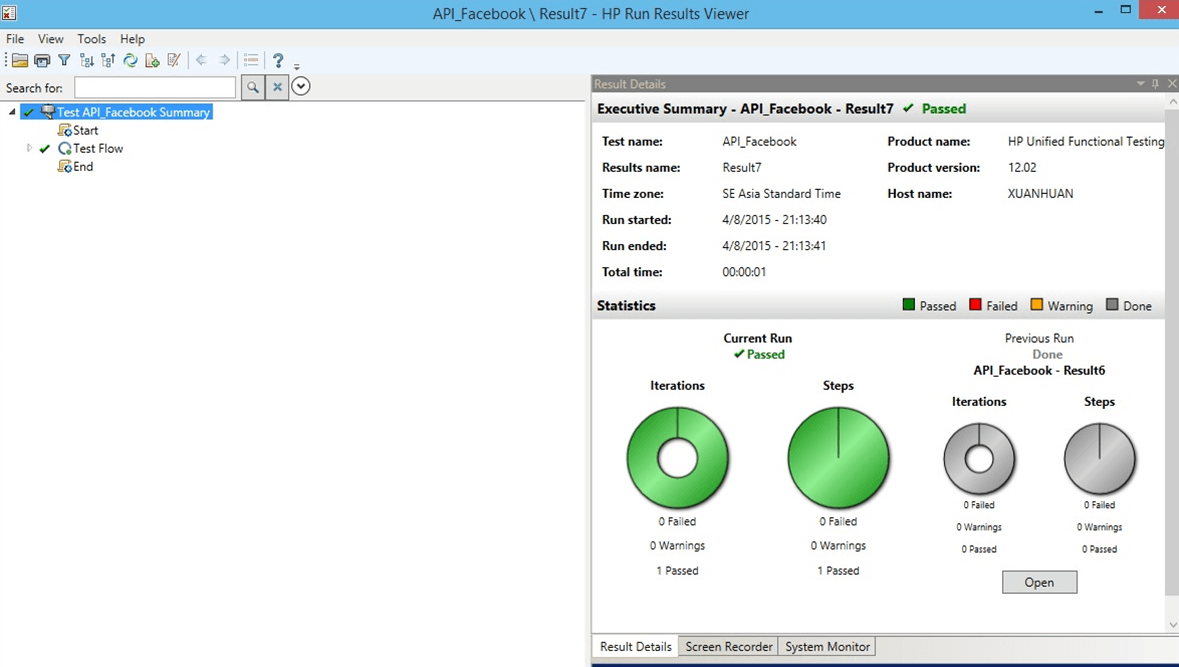Click inside the Search for field
This screenshot has width=1179, height=667.
155,87
